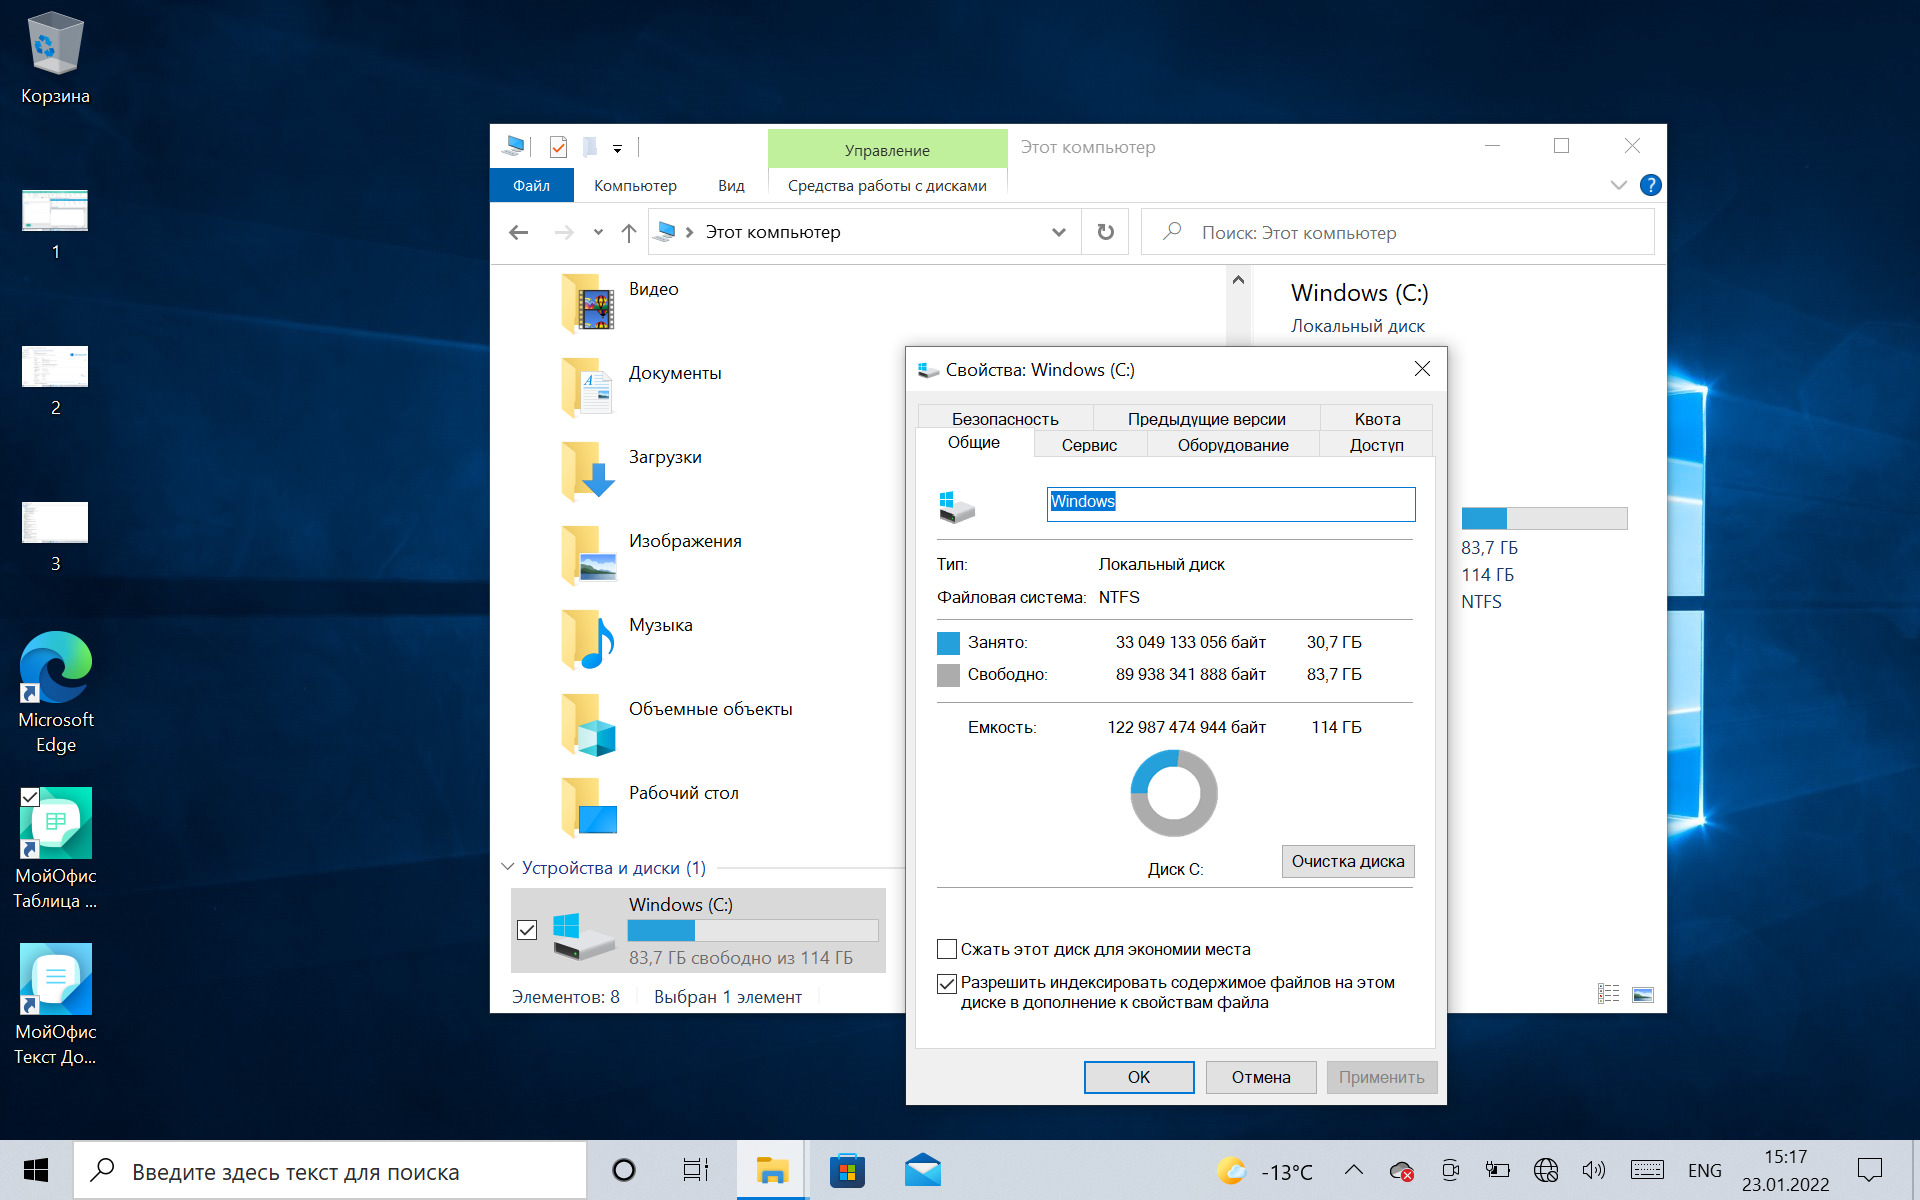
Task: Expand the address bar history dropdown
Action: [1058, 233]
